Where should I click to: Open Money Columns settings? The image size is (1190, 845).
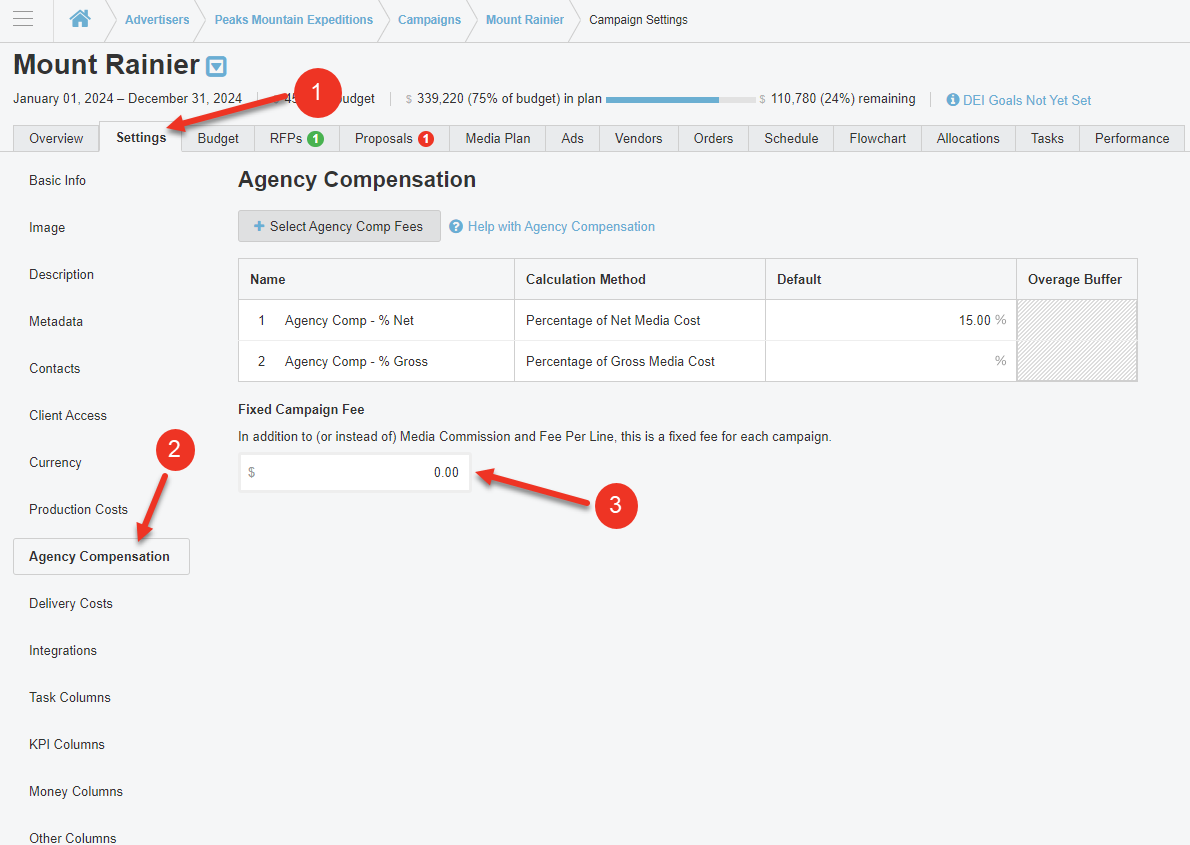pyautogui.click(x=76, y=792)
